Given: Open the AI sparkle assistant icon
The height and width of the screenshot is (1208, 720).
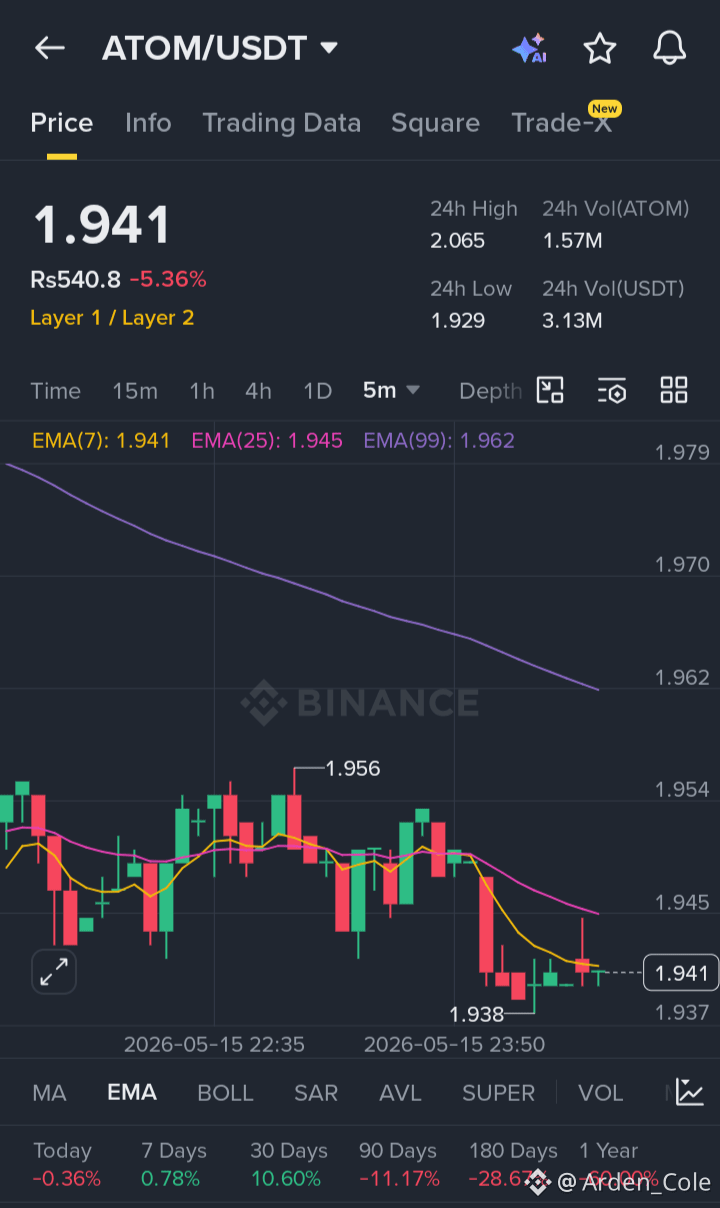Looking at the screenshot, I should 529,48.
